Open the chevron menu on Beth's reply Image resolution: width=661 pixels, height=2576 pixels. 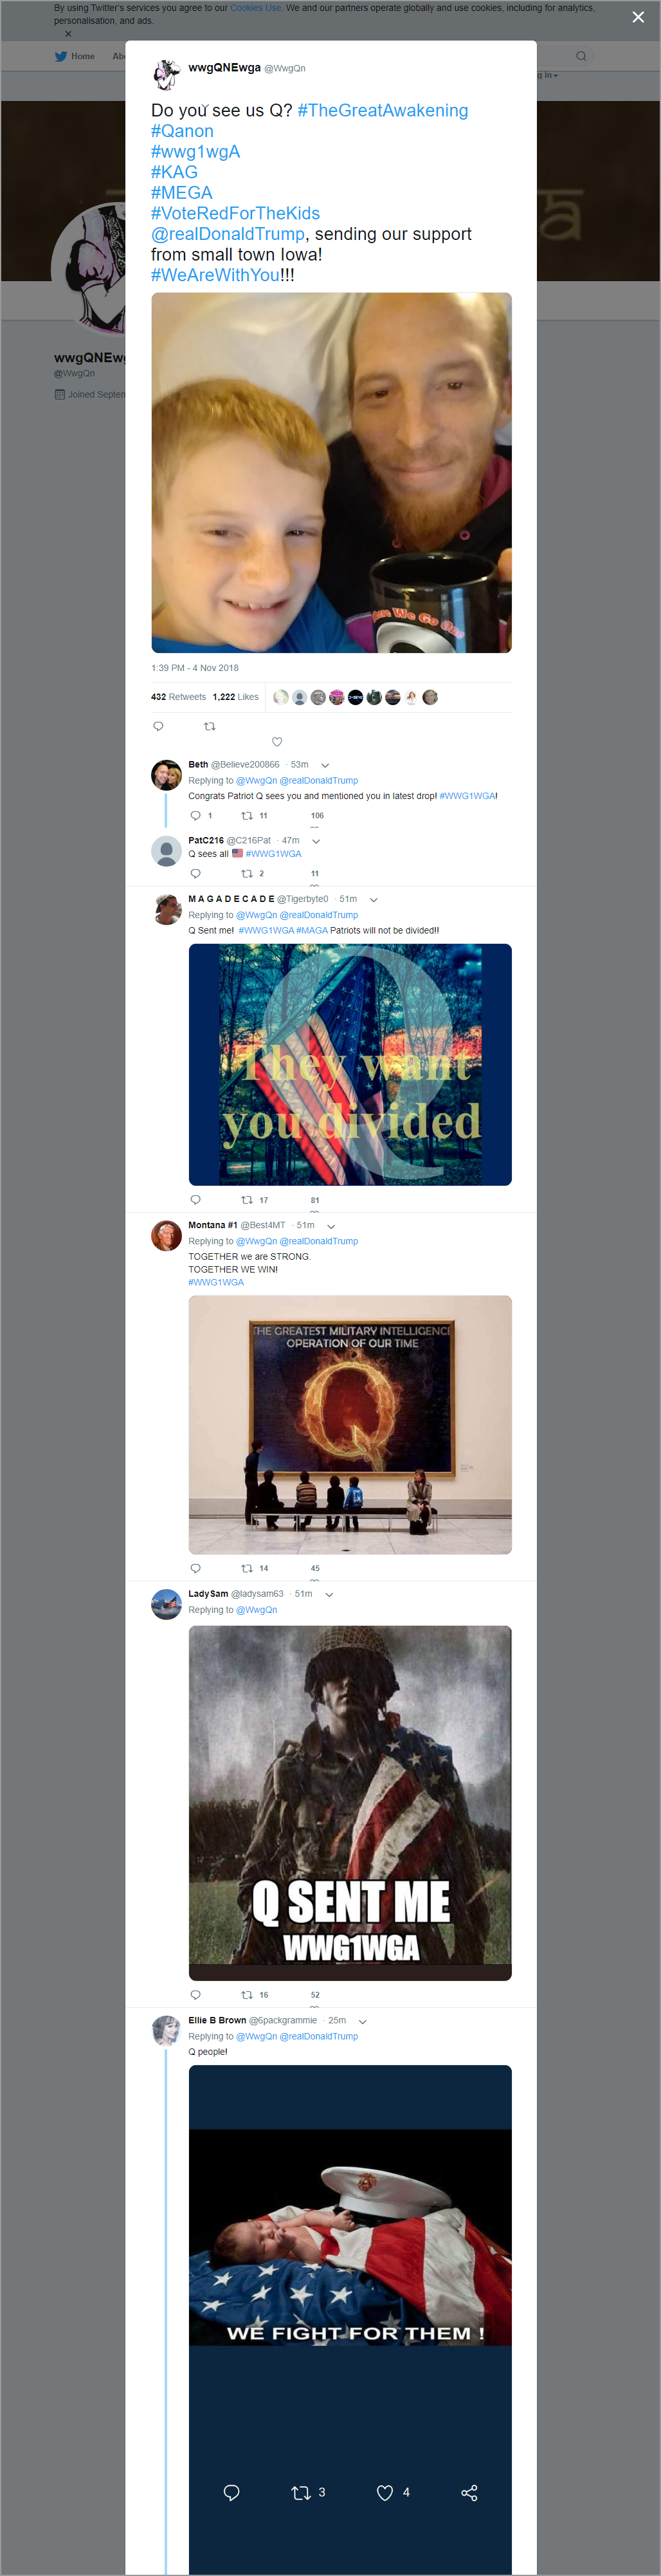[x=325, y=765]
